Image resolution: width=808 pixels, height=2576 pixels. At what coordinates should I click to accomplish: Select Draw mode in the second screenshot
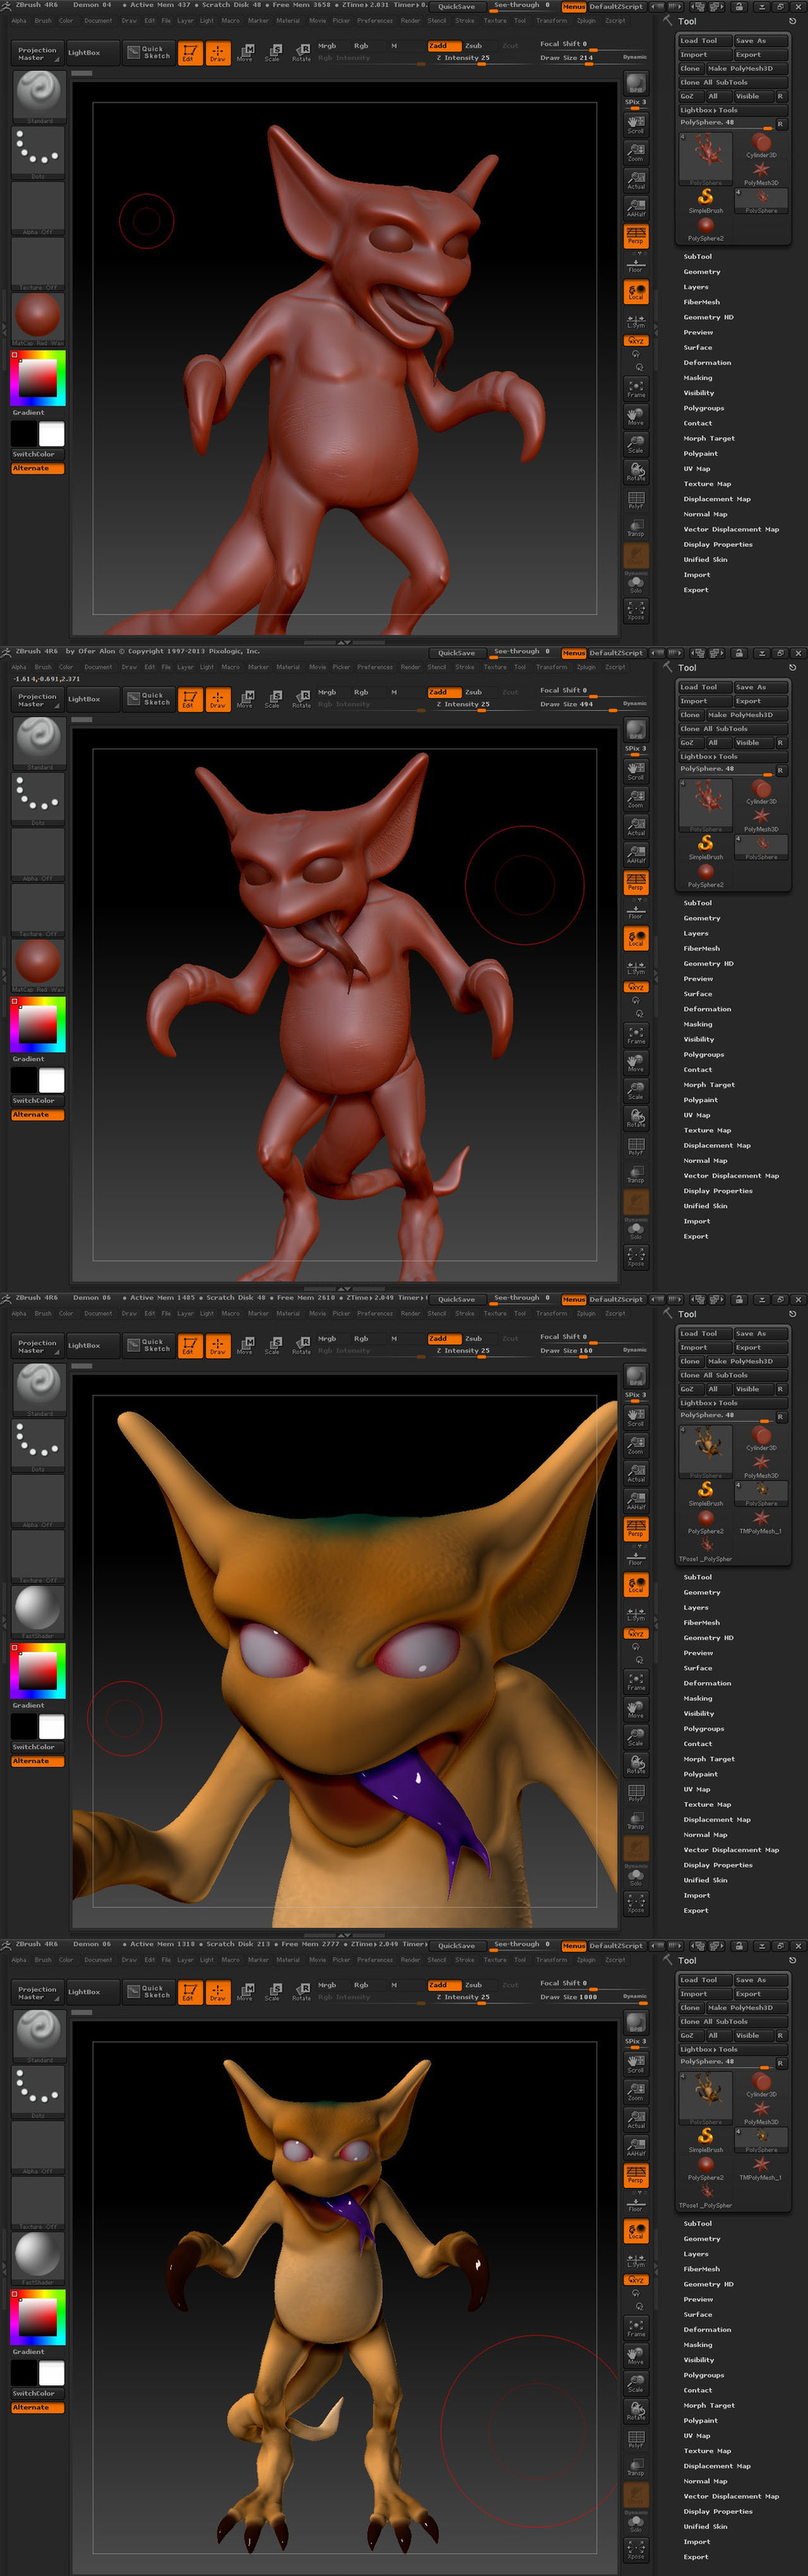tap(217, 699)
